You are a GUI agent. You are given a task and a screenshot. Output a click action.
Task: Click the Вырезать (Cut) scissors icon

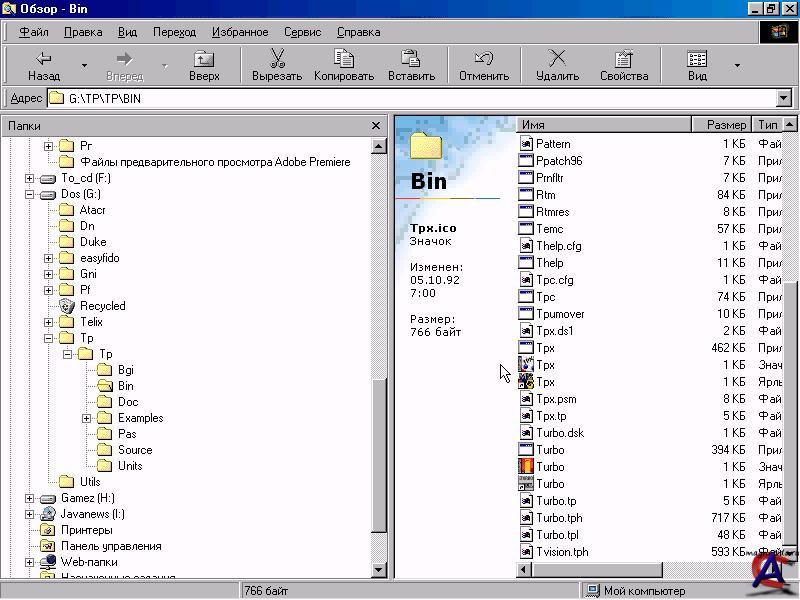coord(277,59)
